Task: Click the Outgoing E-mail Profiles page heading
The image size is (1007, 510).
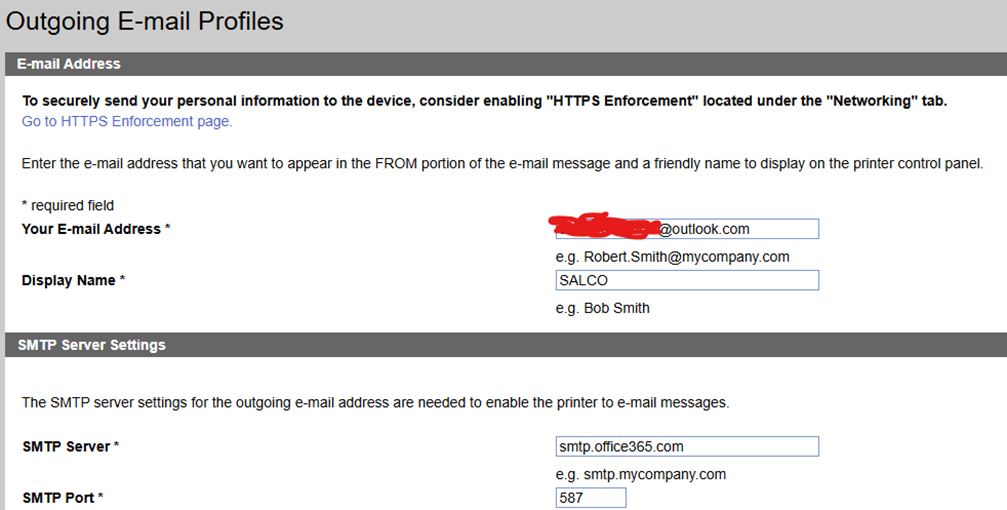Action: (145, 21)
